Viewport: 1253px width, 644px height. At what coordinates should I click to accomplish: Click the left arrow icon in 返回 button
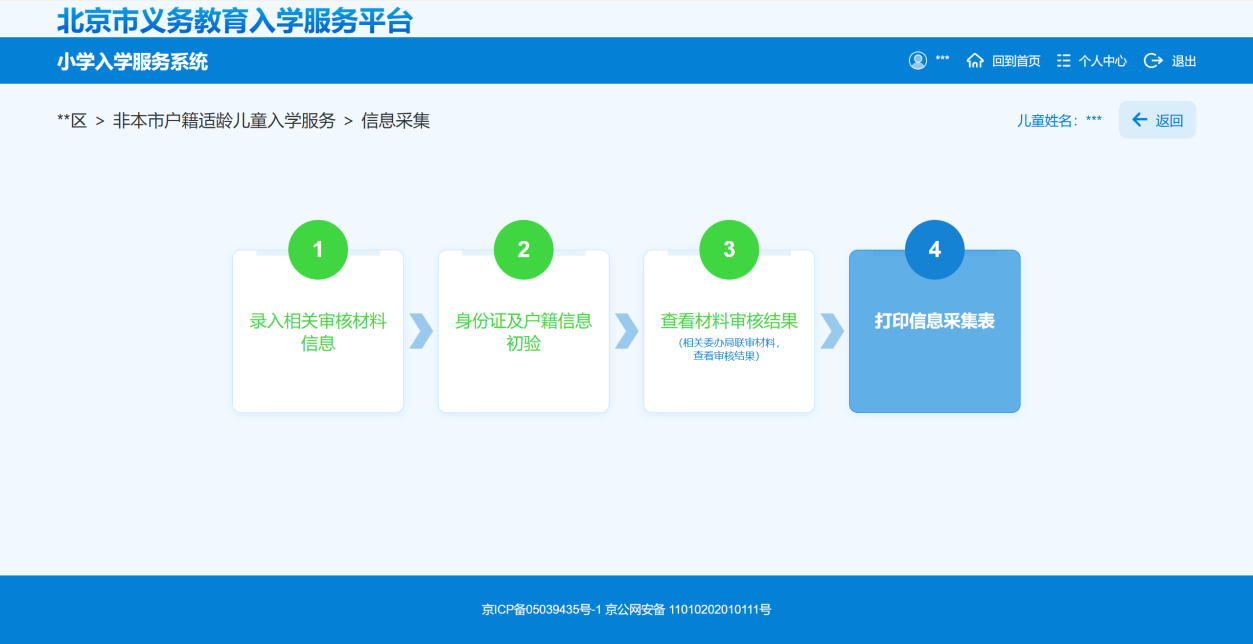(x=1139, y=120)
